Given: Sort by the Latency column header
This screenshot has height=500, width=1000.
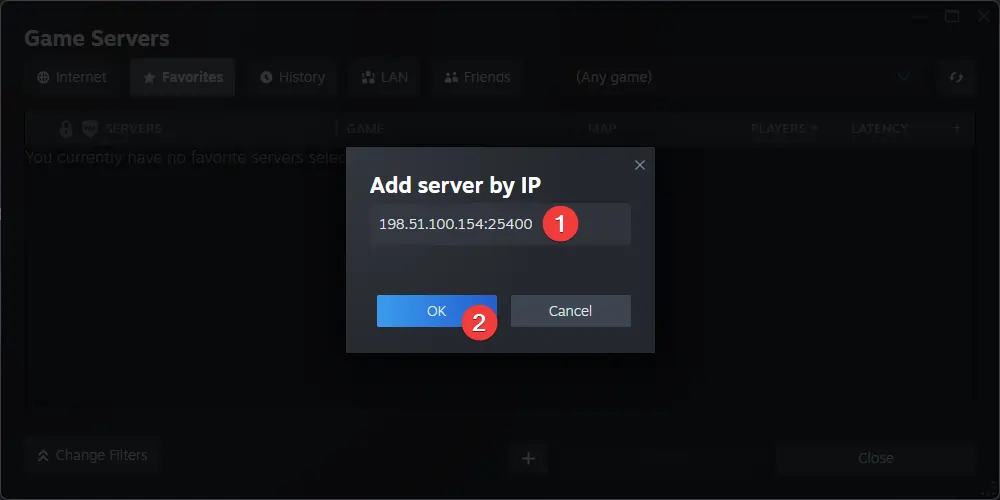Looking at the screenshot, I should click(x=879, y=129).
